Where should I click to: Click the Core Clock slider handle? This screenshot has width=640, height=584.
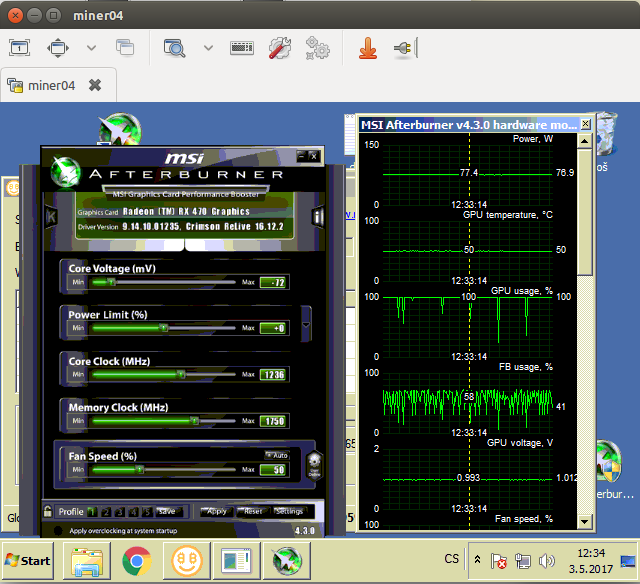[x=180, y=375]
